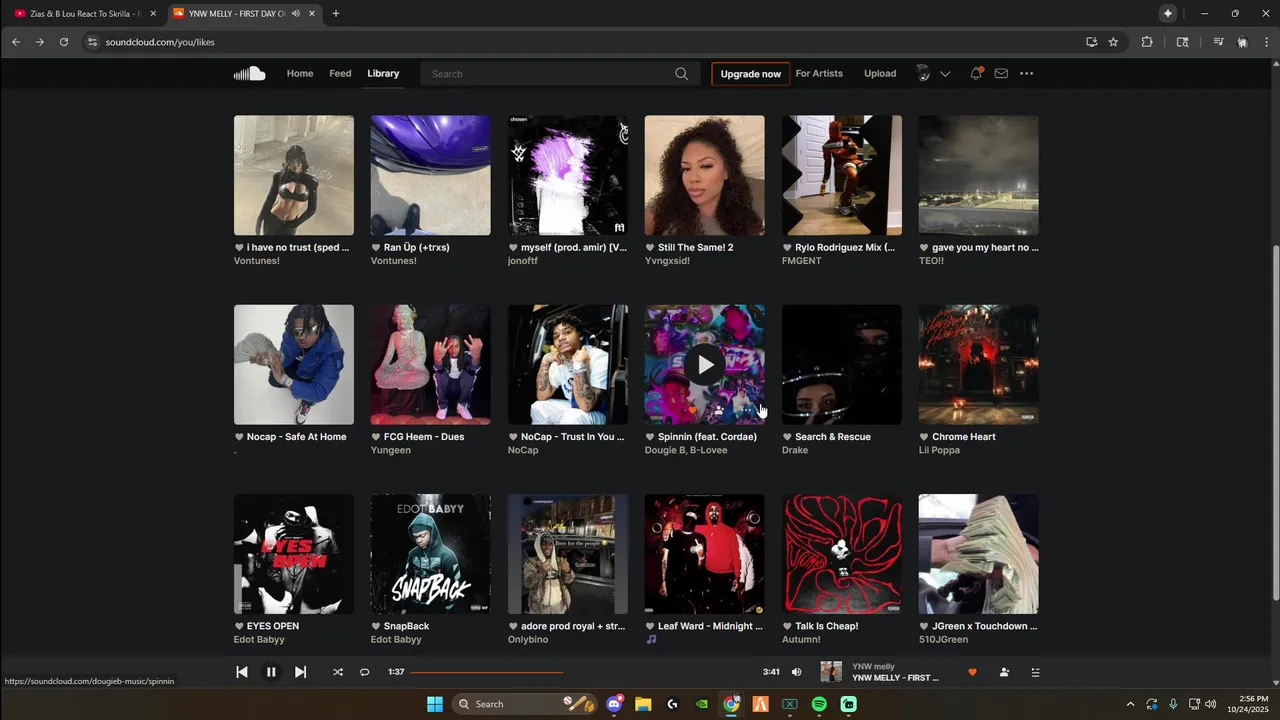Open FCG Heem - Dues track link
The width and height of the screenshot is (1280, 720).
[424, 437]
